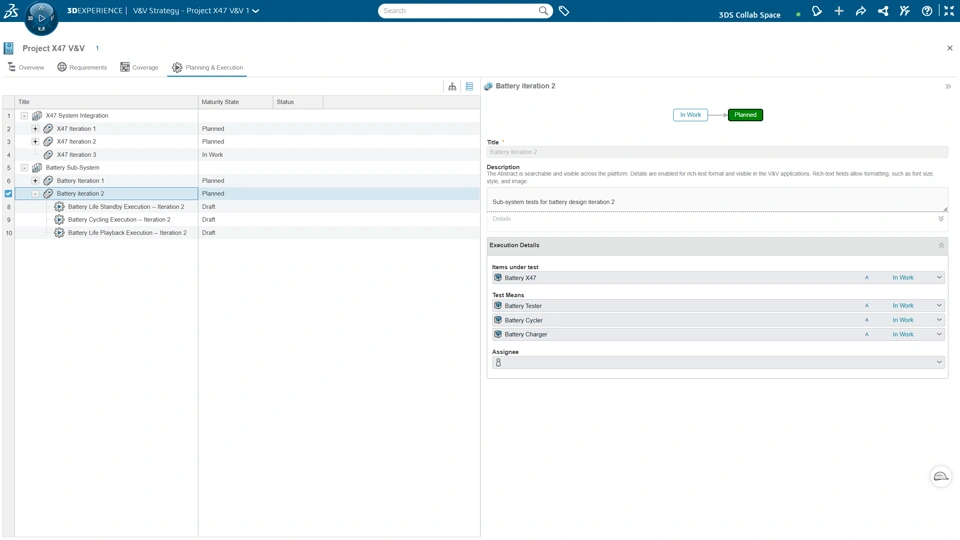Click the share arrow icon
Image resolution: width=960 pixels, height=540 pixels.
point(861,11)
